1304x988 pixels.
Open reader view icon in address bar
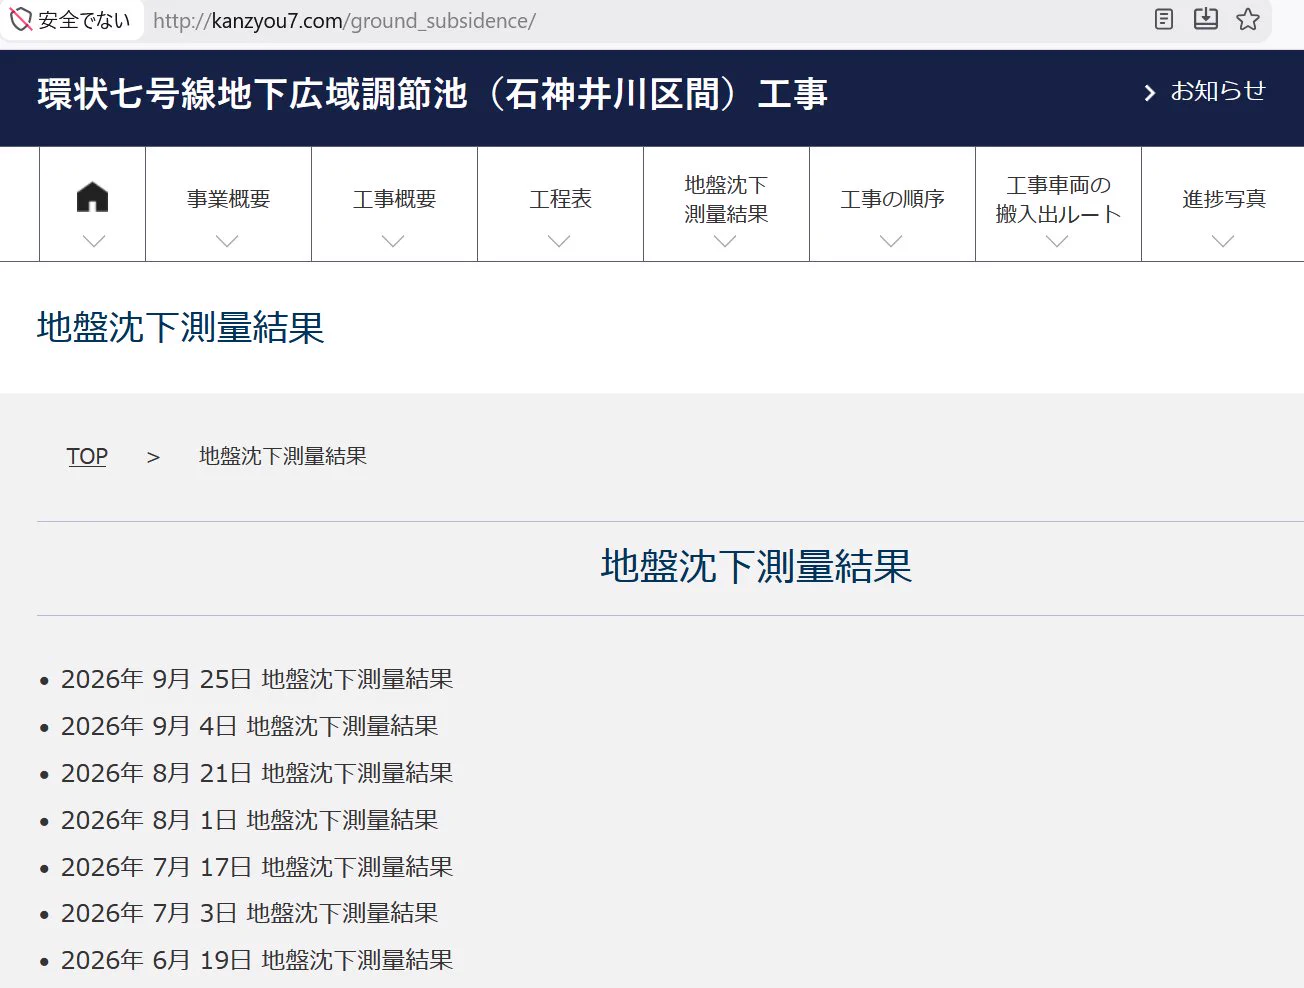point(1164,19)
